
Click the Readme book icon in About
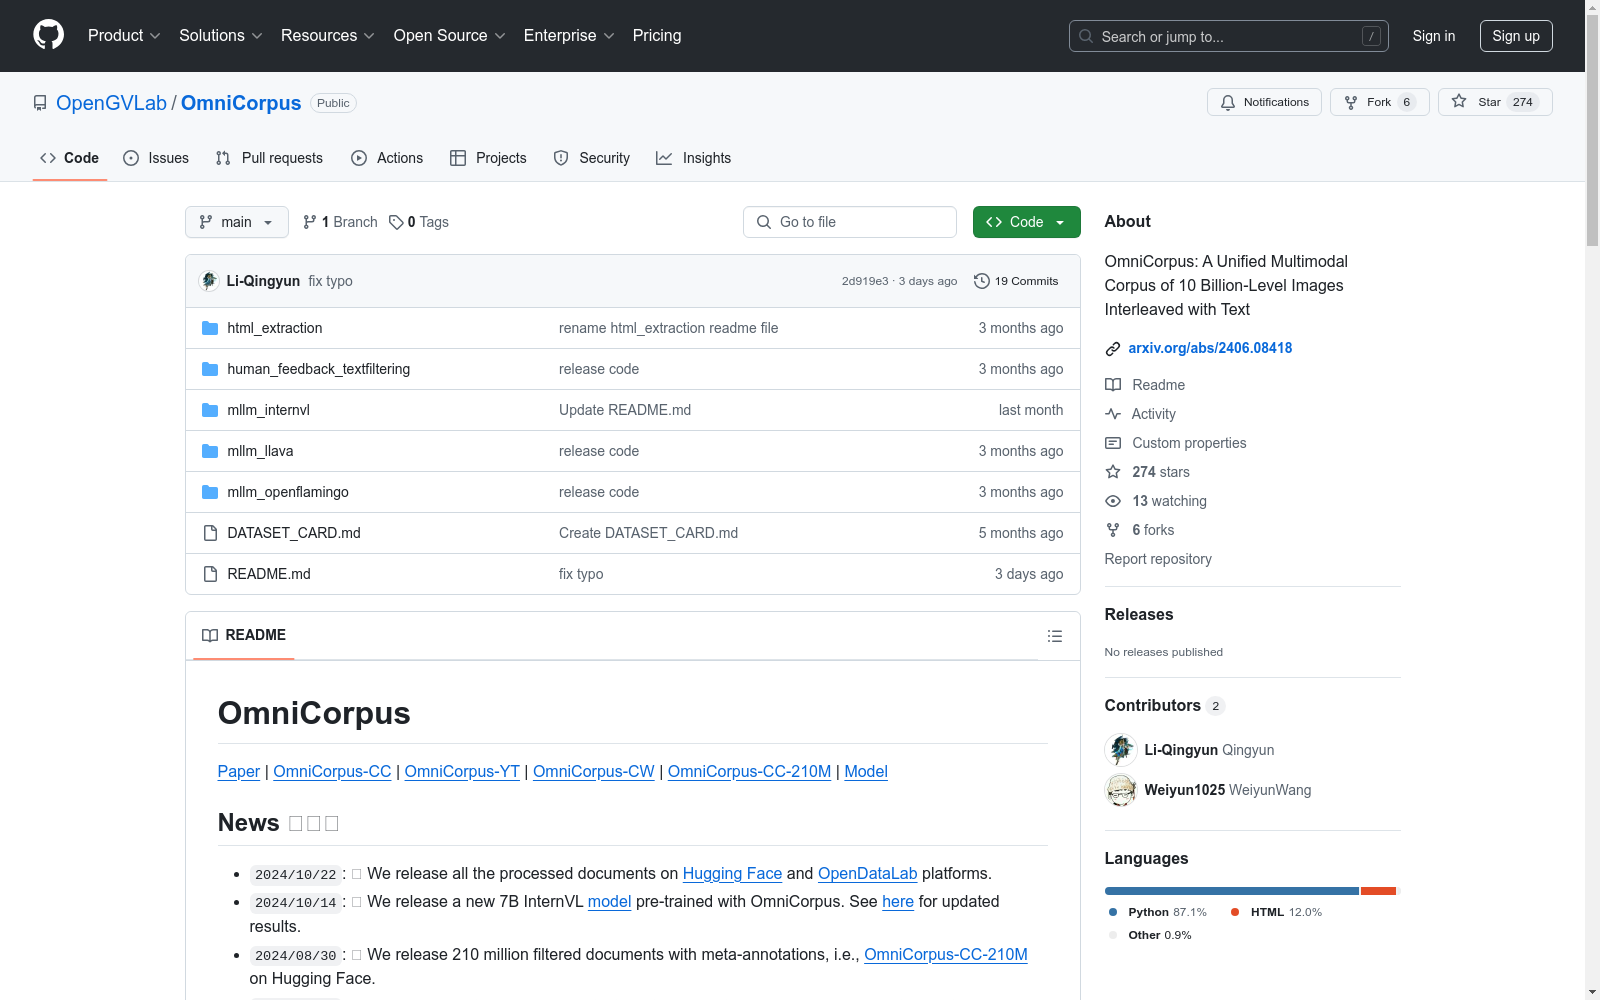1113,385
